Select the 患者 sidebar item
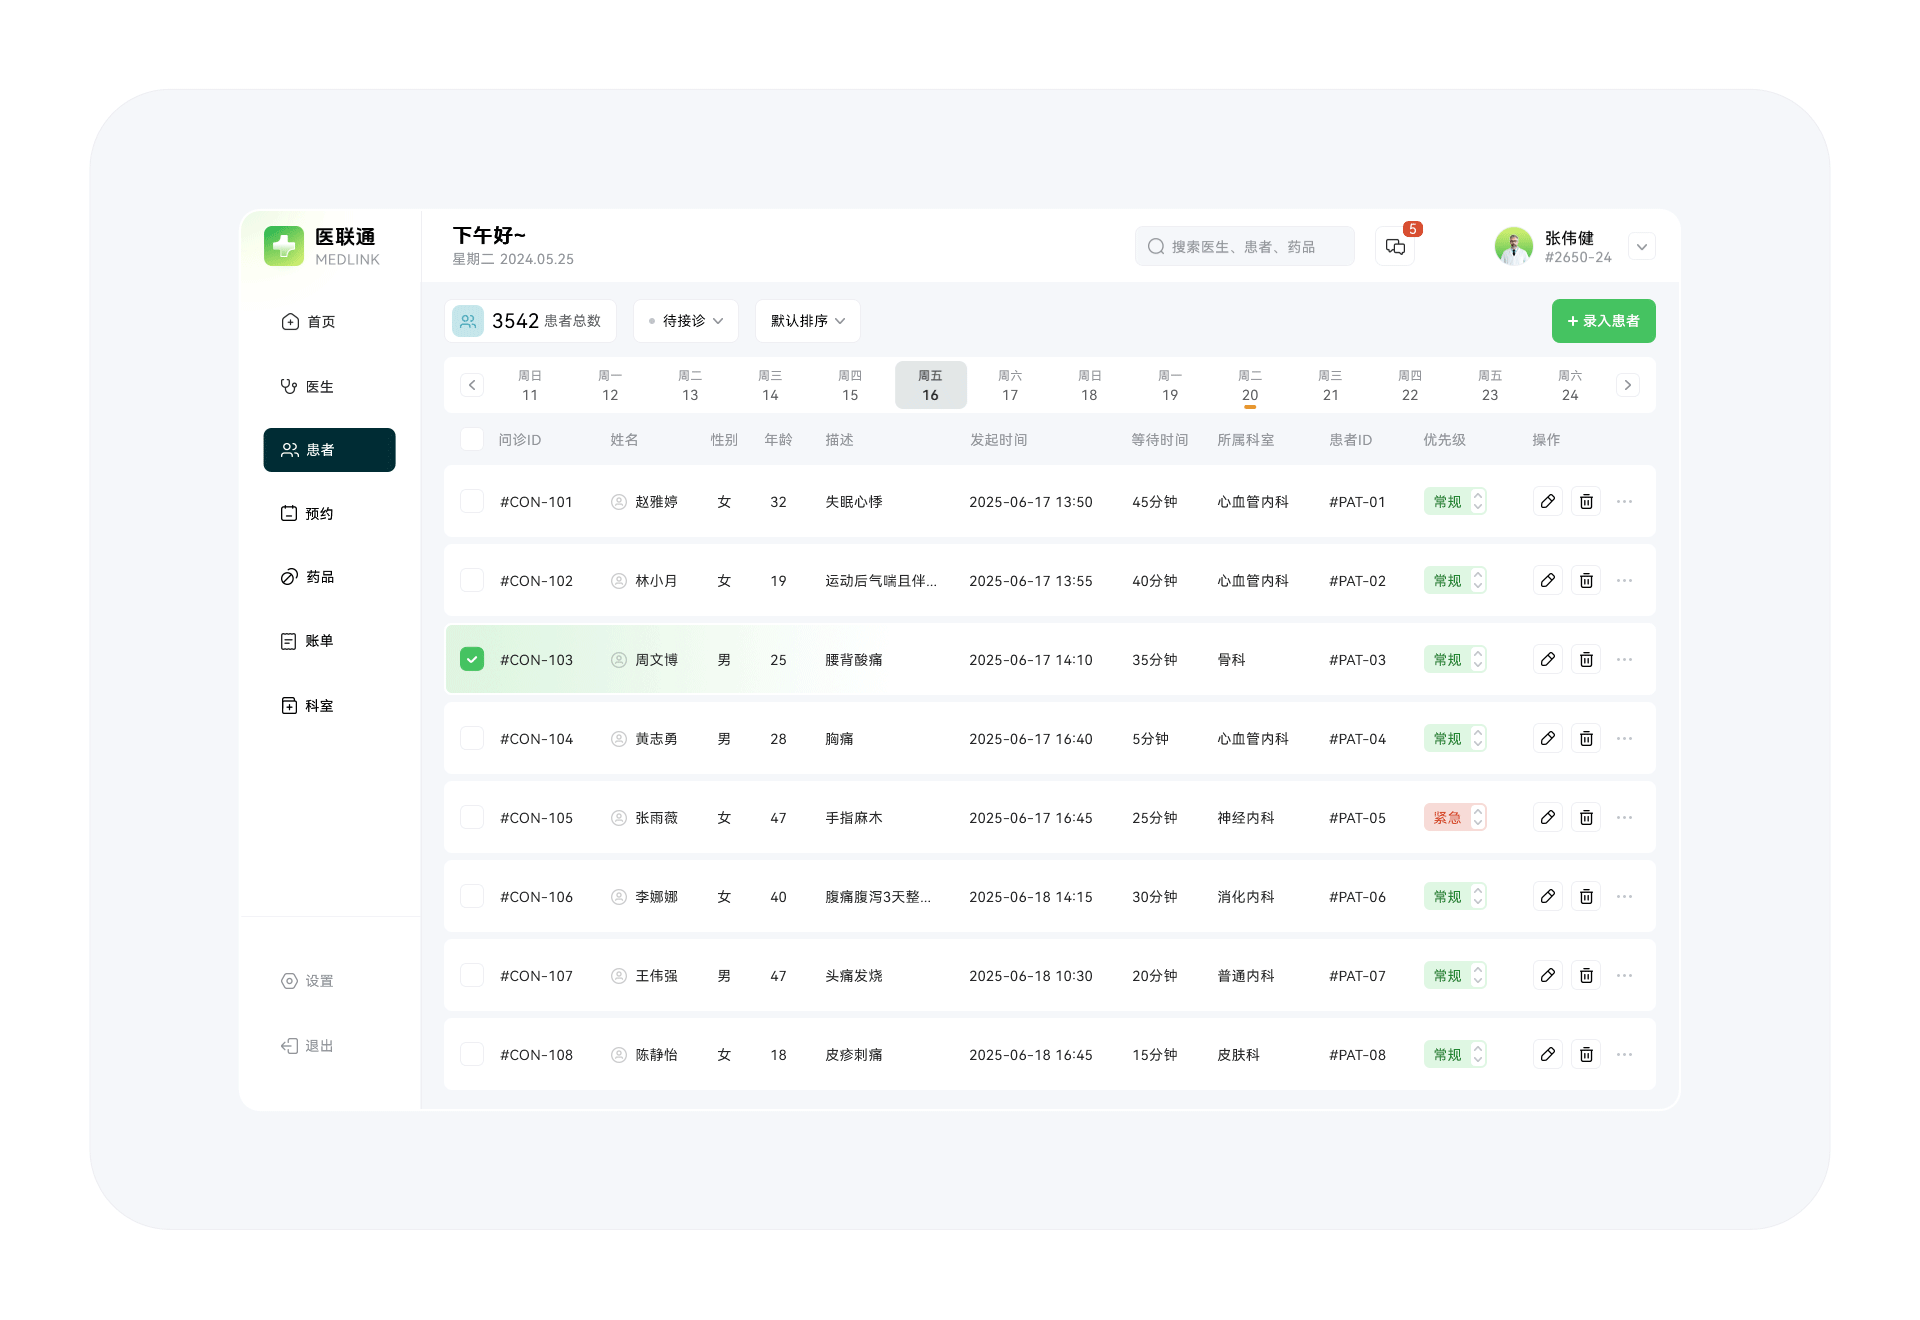 pyautogui.click(x=329, y=450)
